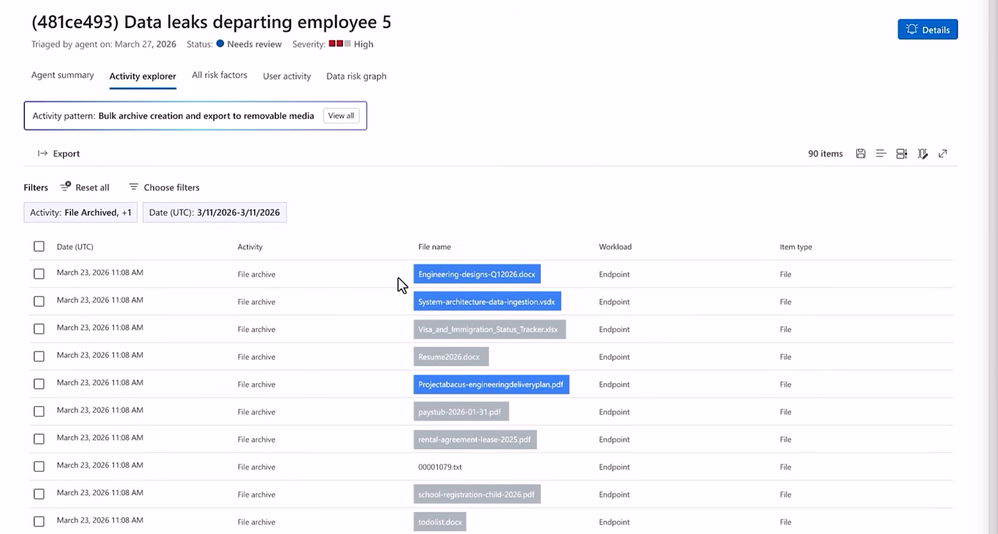Check the Resume2026.docx row checkbox
This screenshot has width=998, height=534.
pos(39,356)
